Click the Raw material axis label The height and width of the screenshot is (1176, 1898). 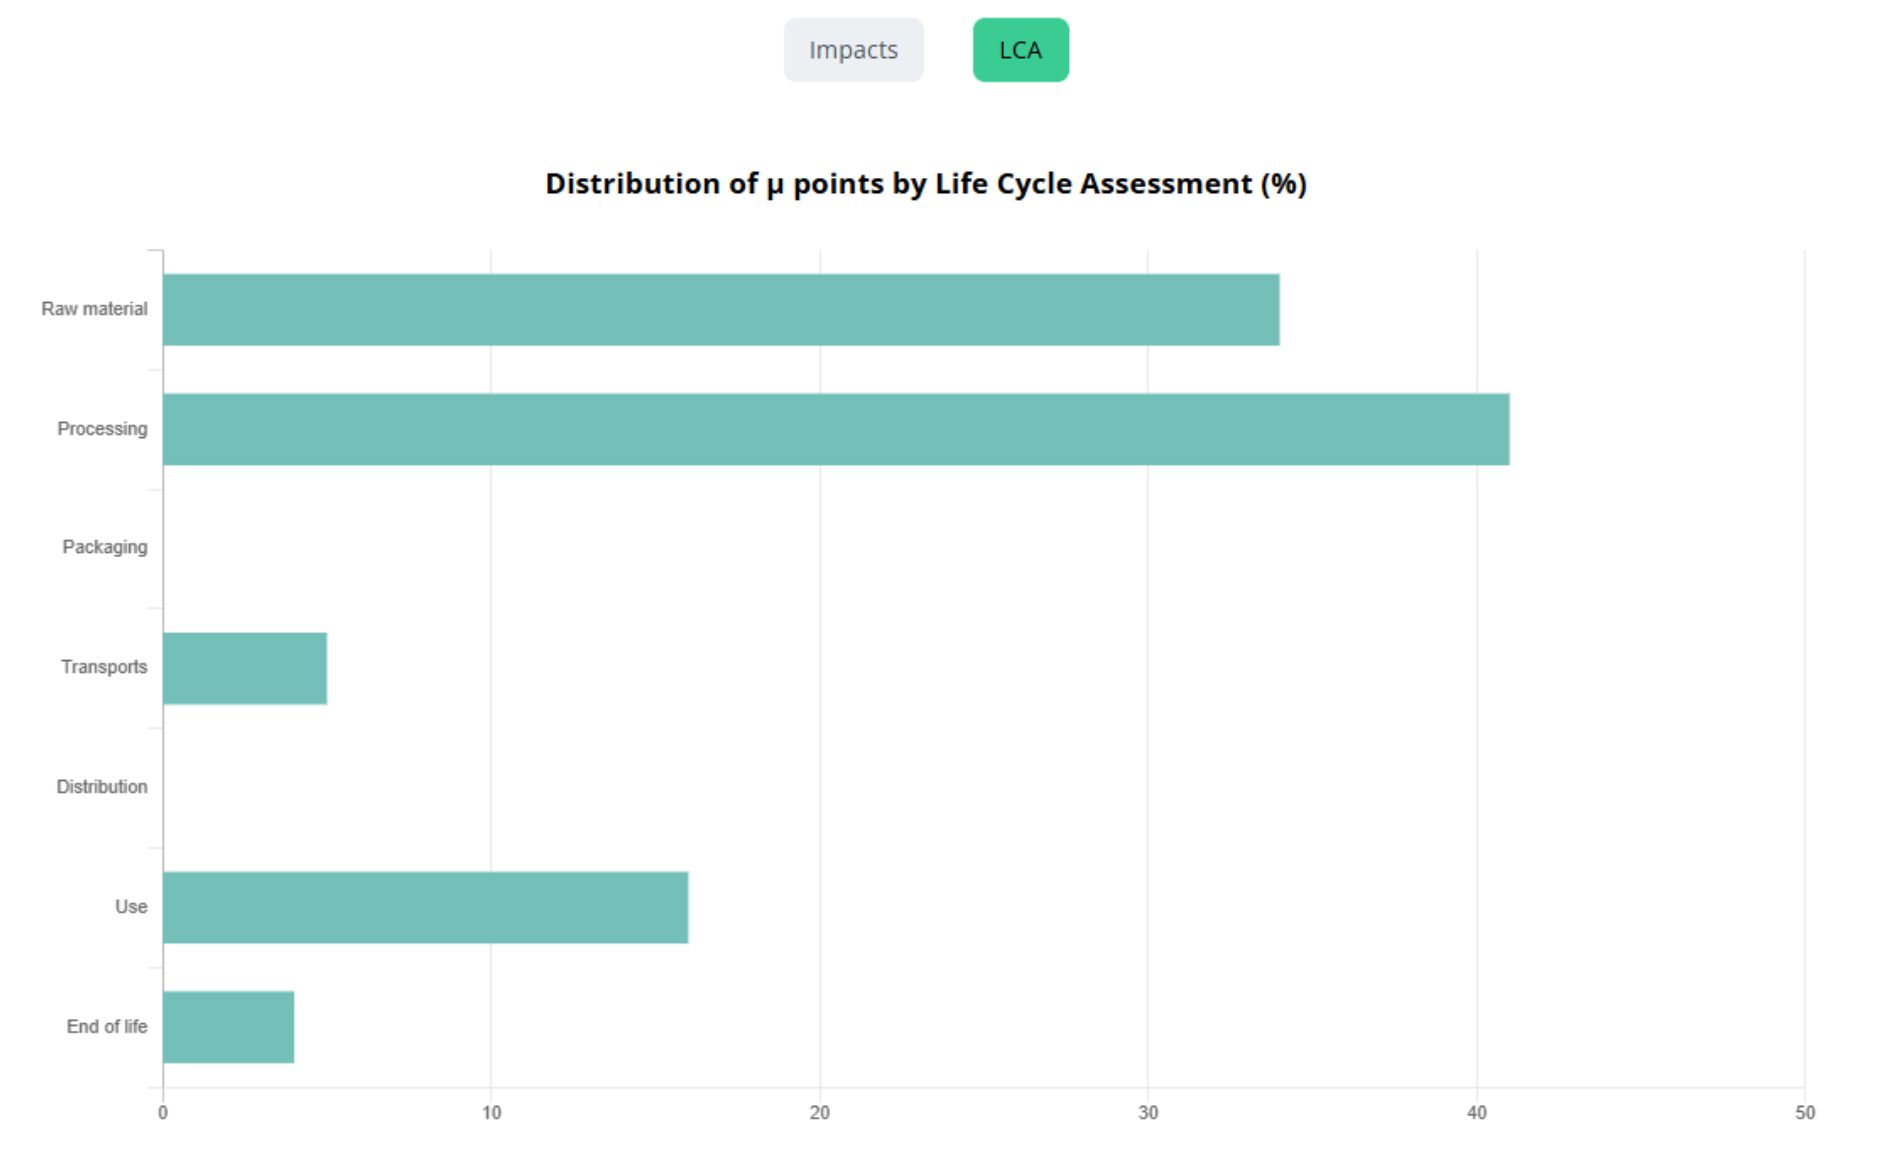94,309
